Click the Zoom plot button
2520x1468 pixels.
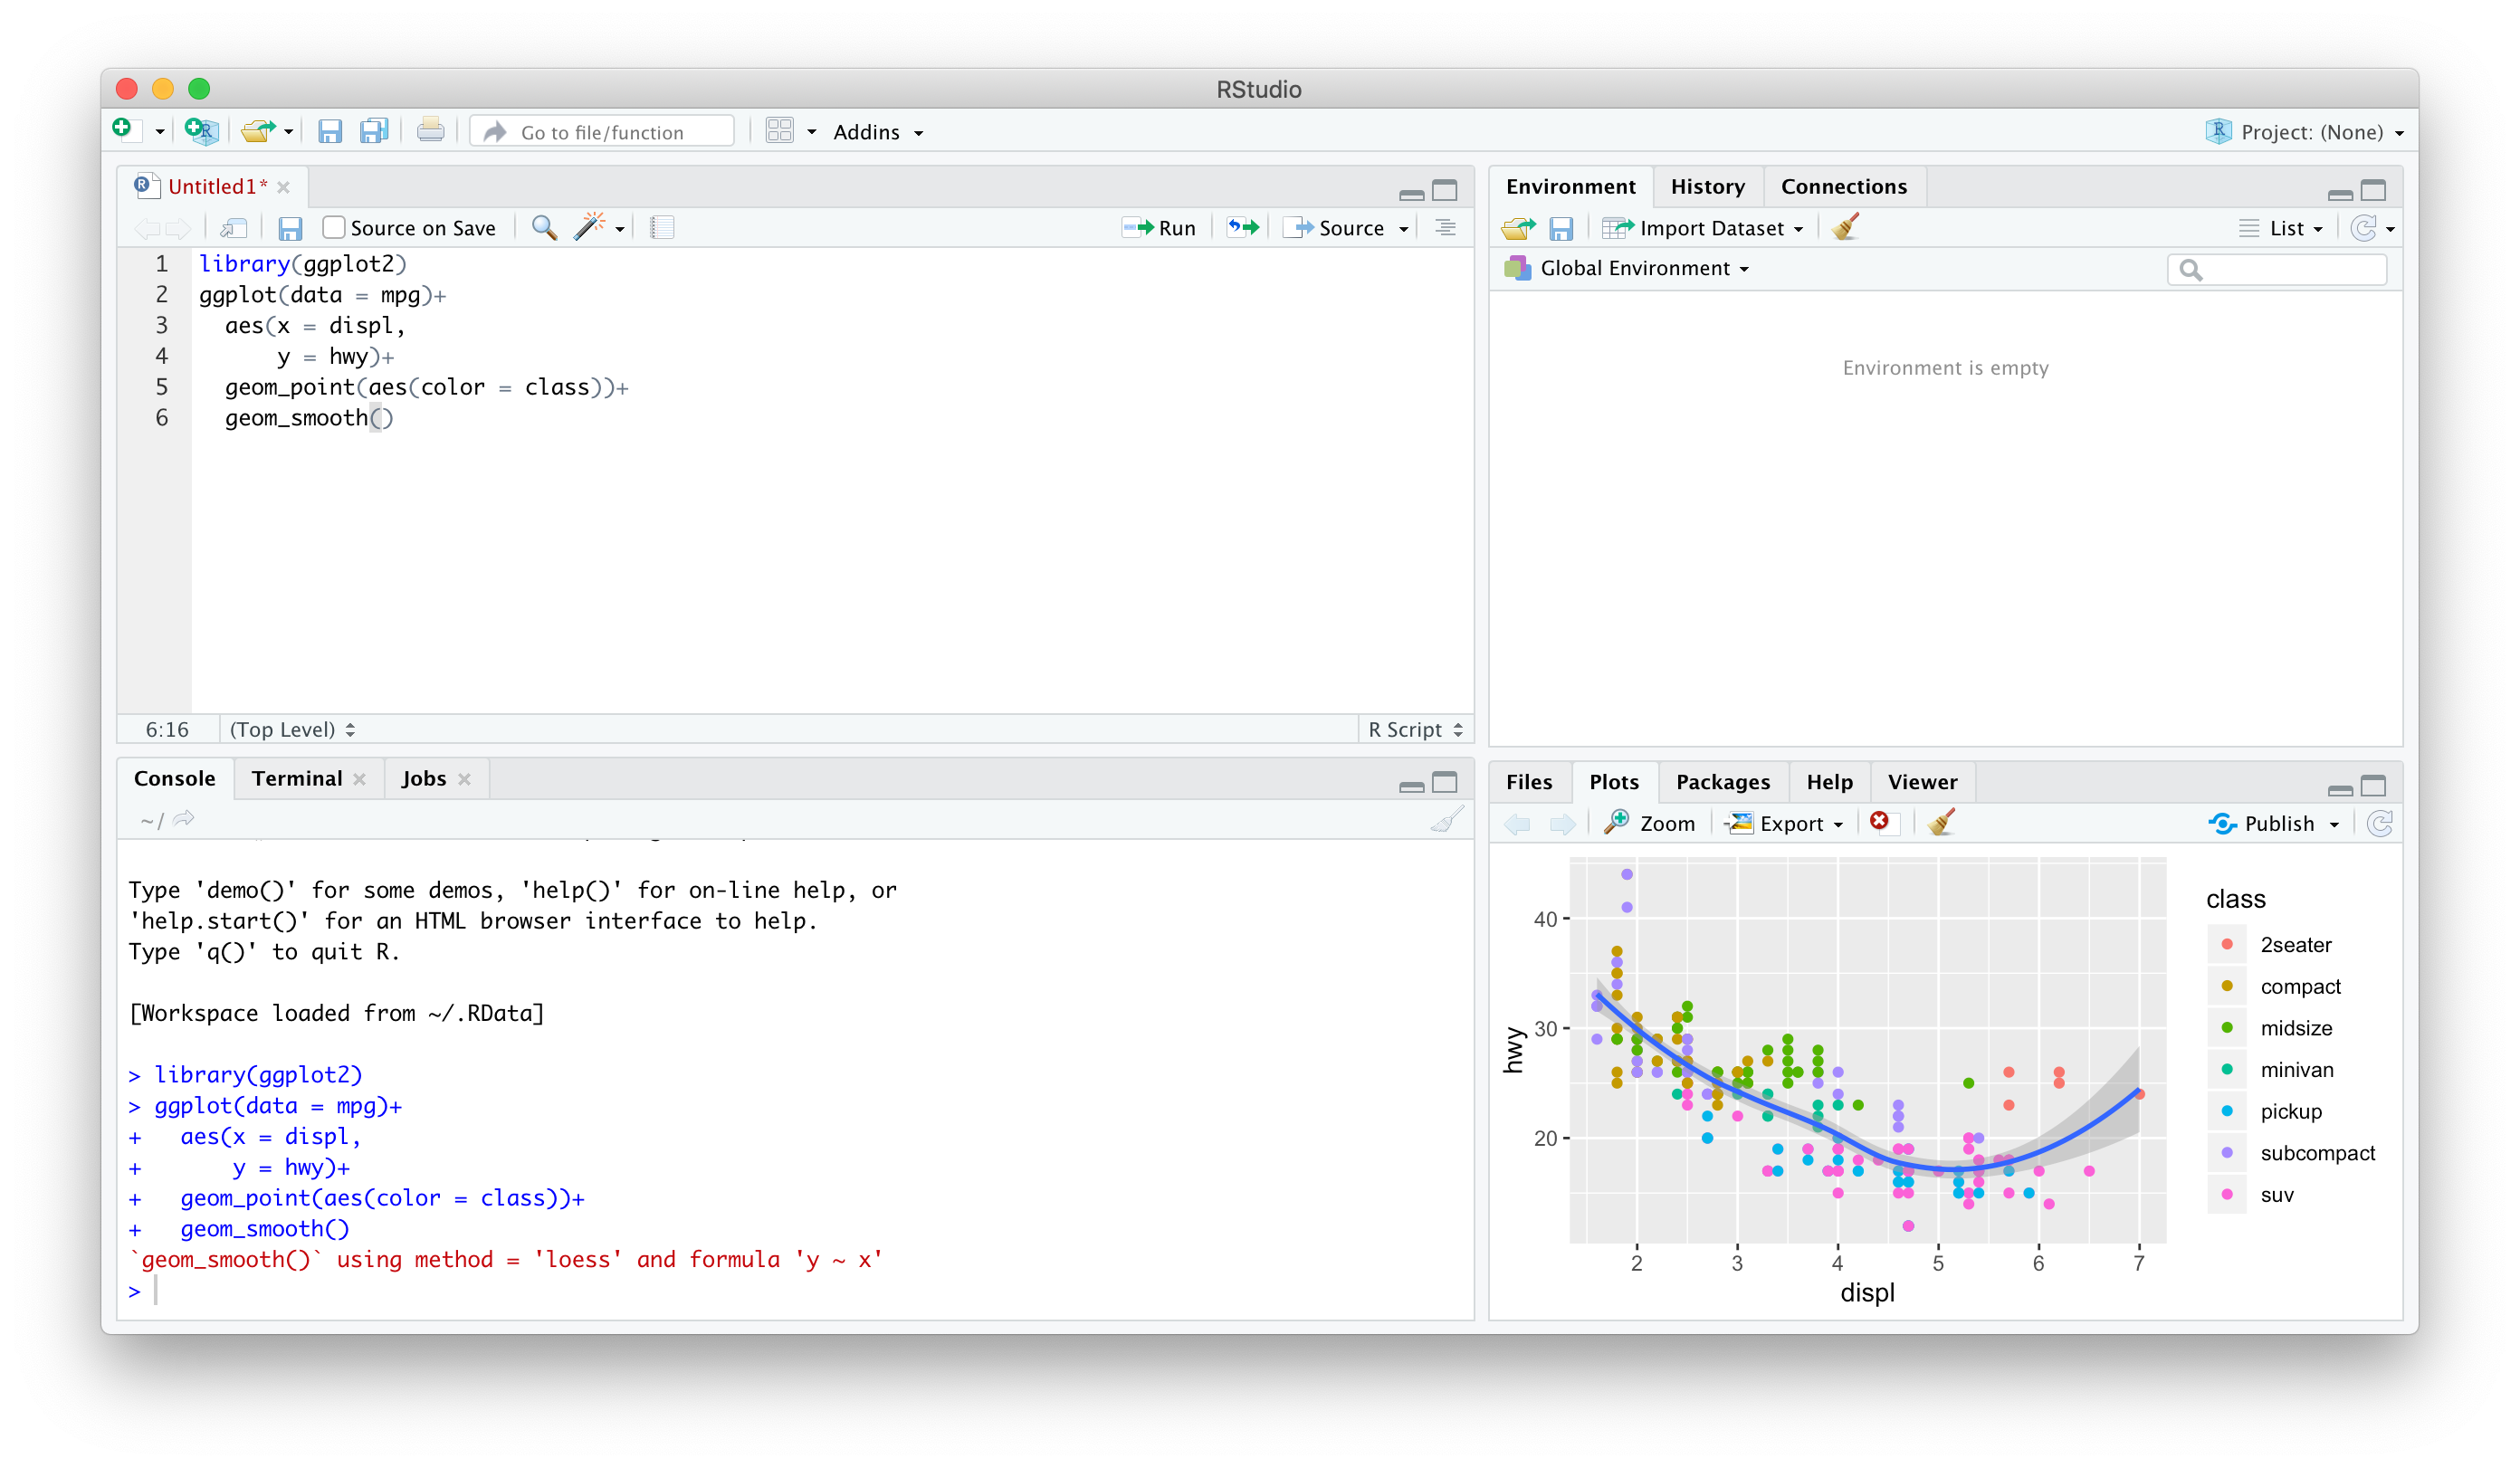point(1650,823)
